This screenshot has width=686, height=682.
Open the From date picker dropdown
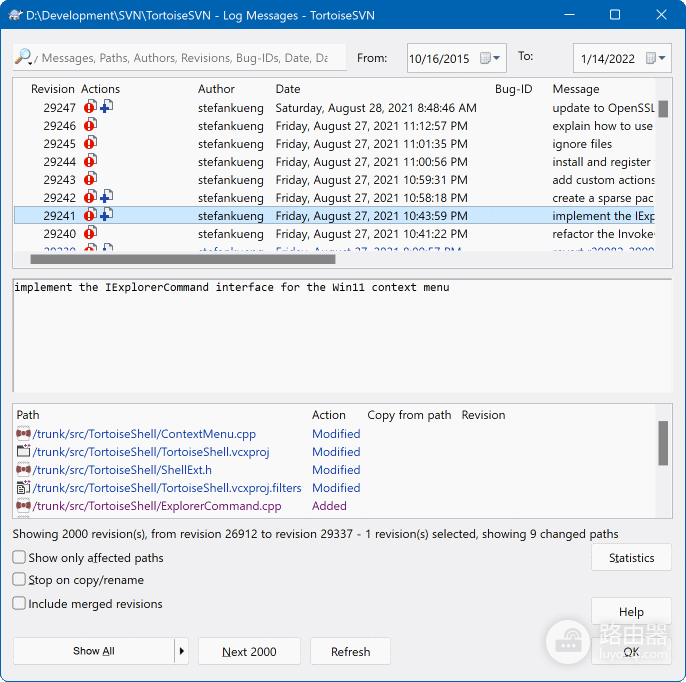click(x=490, y=58)
